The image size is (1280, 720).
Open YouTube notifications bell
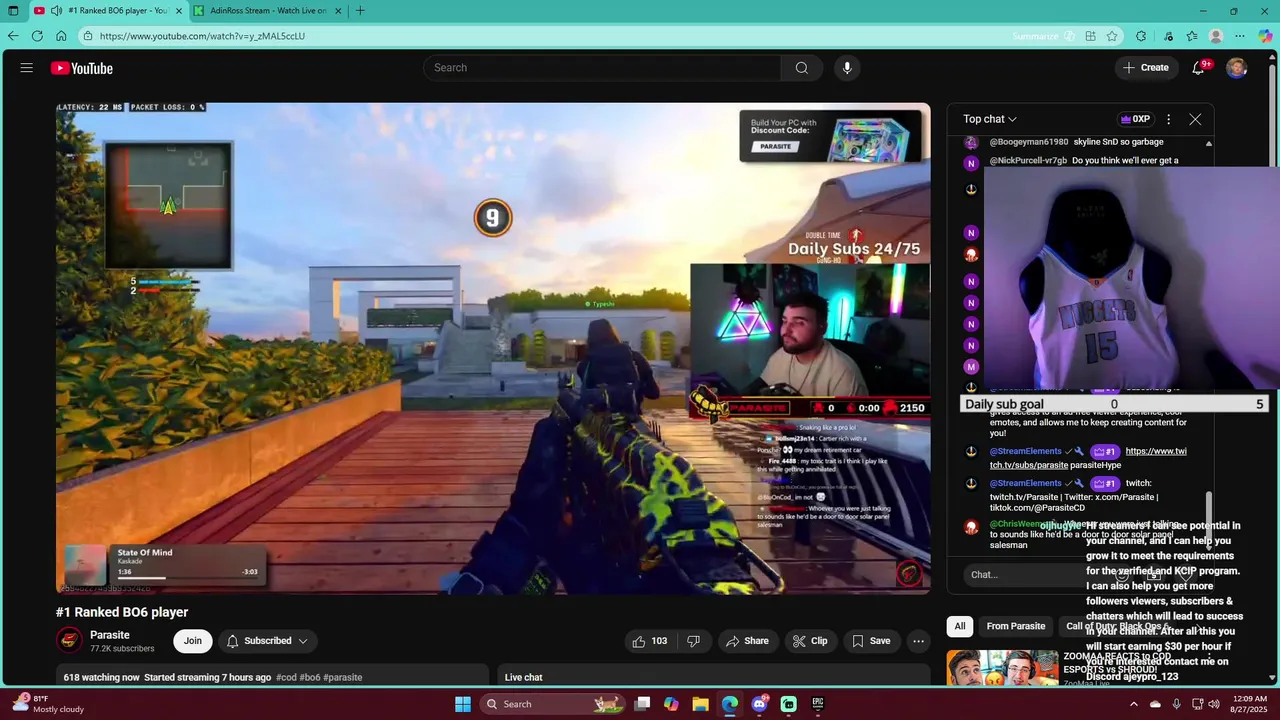pos(1198,68)
